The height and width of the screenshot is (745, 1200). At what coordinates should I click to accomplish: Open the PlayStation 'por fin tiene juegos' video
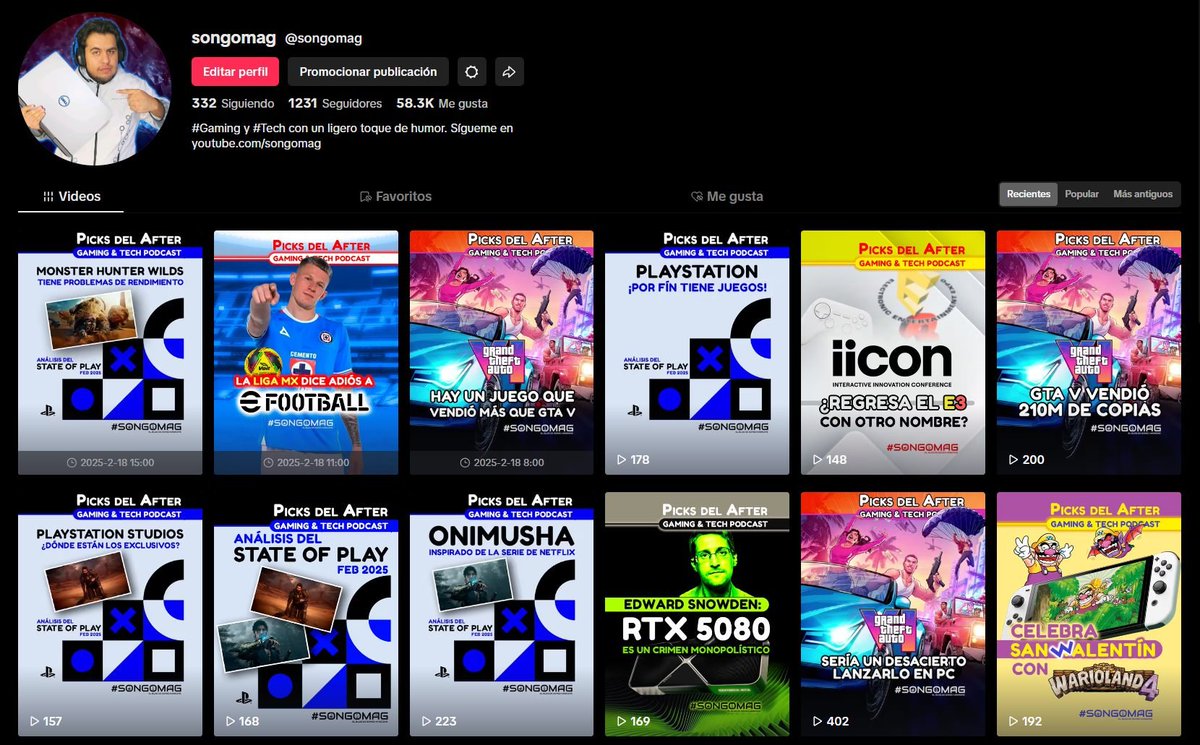[697, 352]
